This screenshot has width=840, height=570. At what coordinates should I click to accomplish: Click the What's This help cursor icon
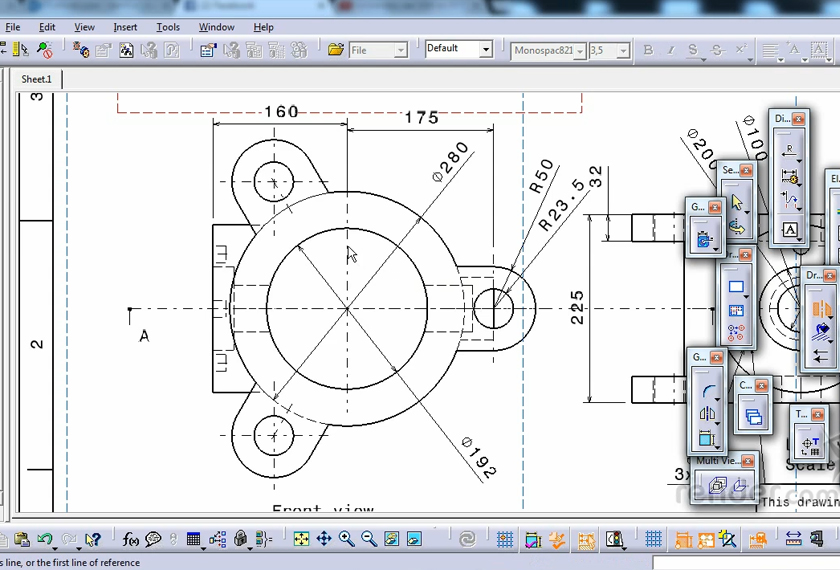click(x=93, y=539)
